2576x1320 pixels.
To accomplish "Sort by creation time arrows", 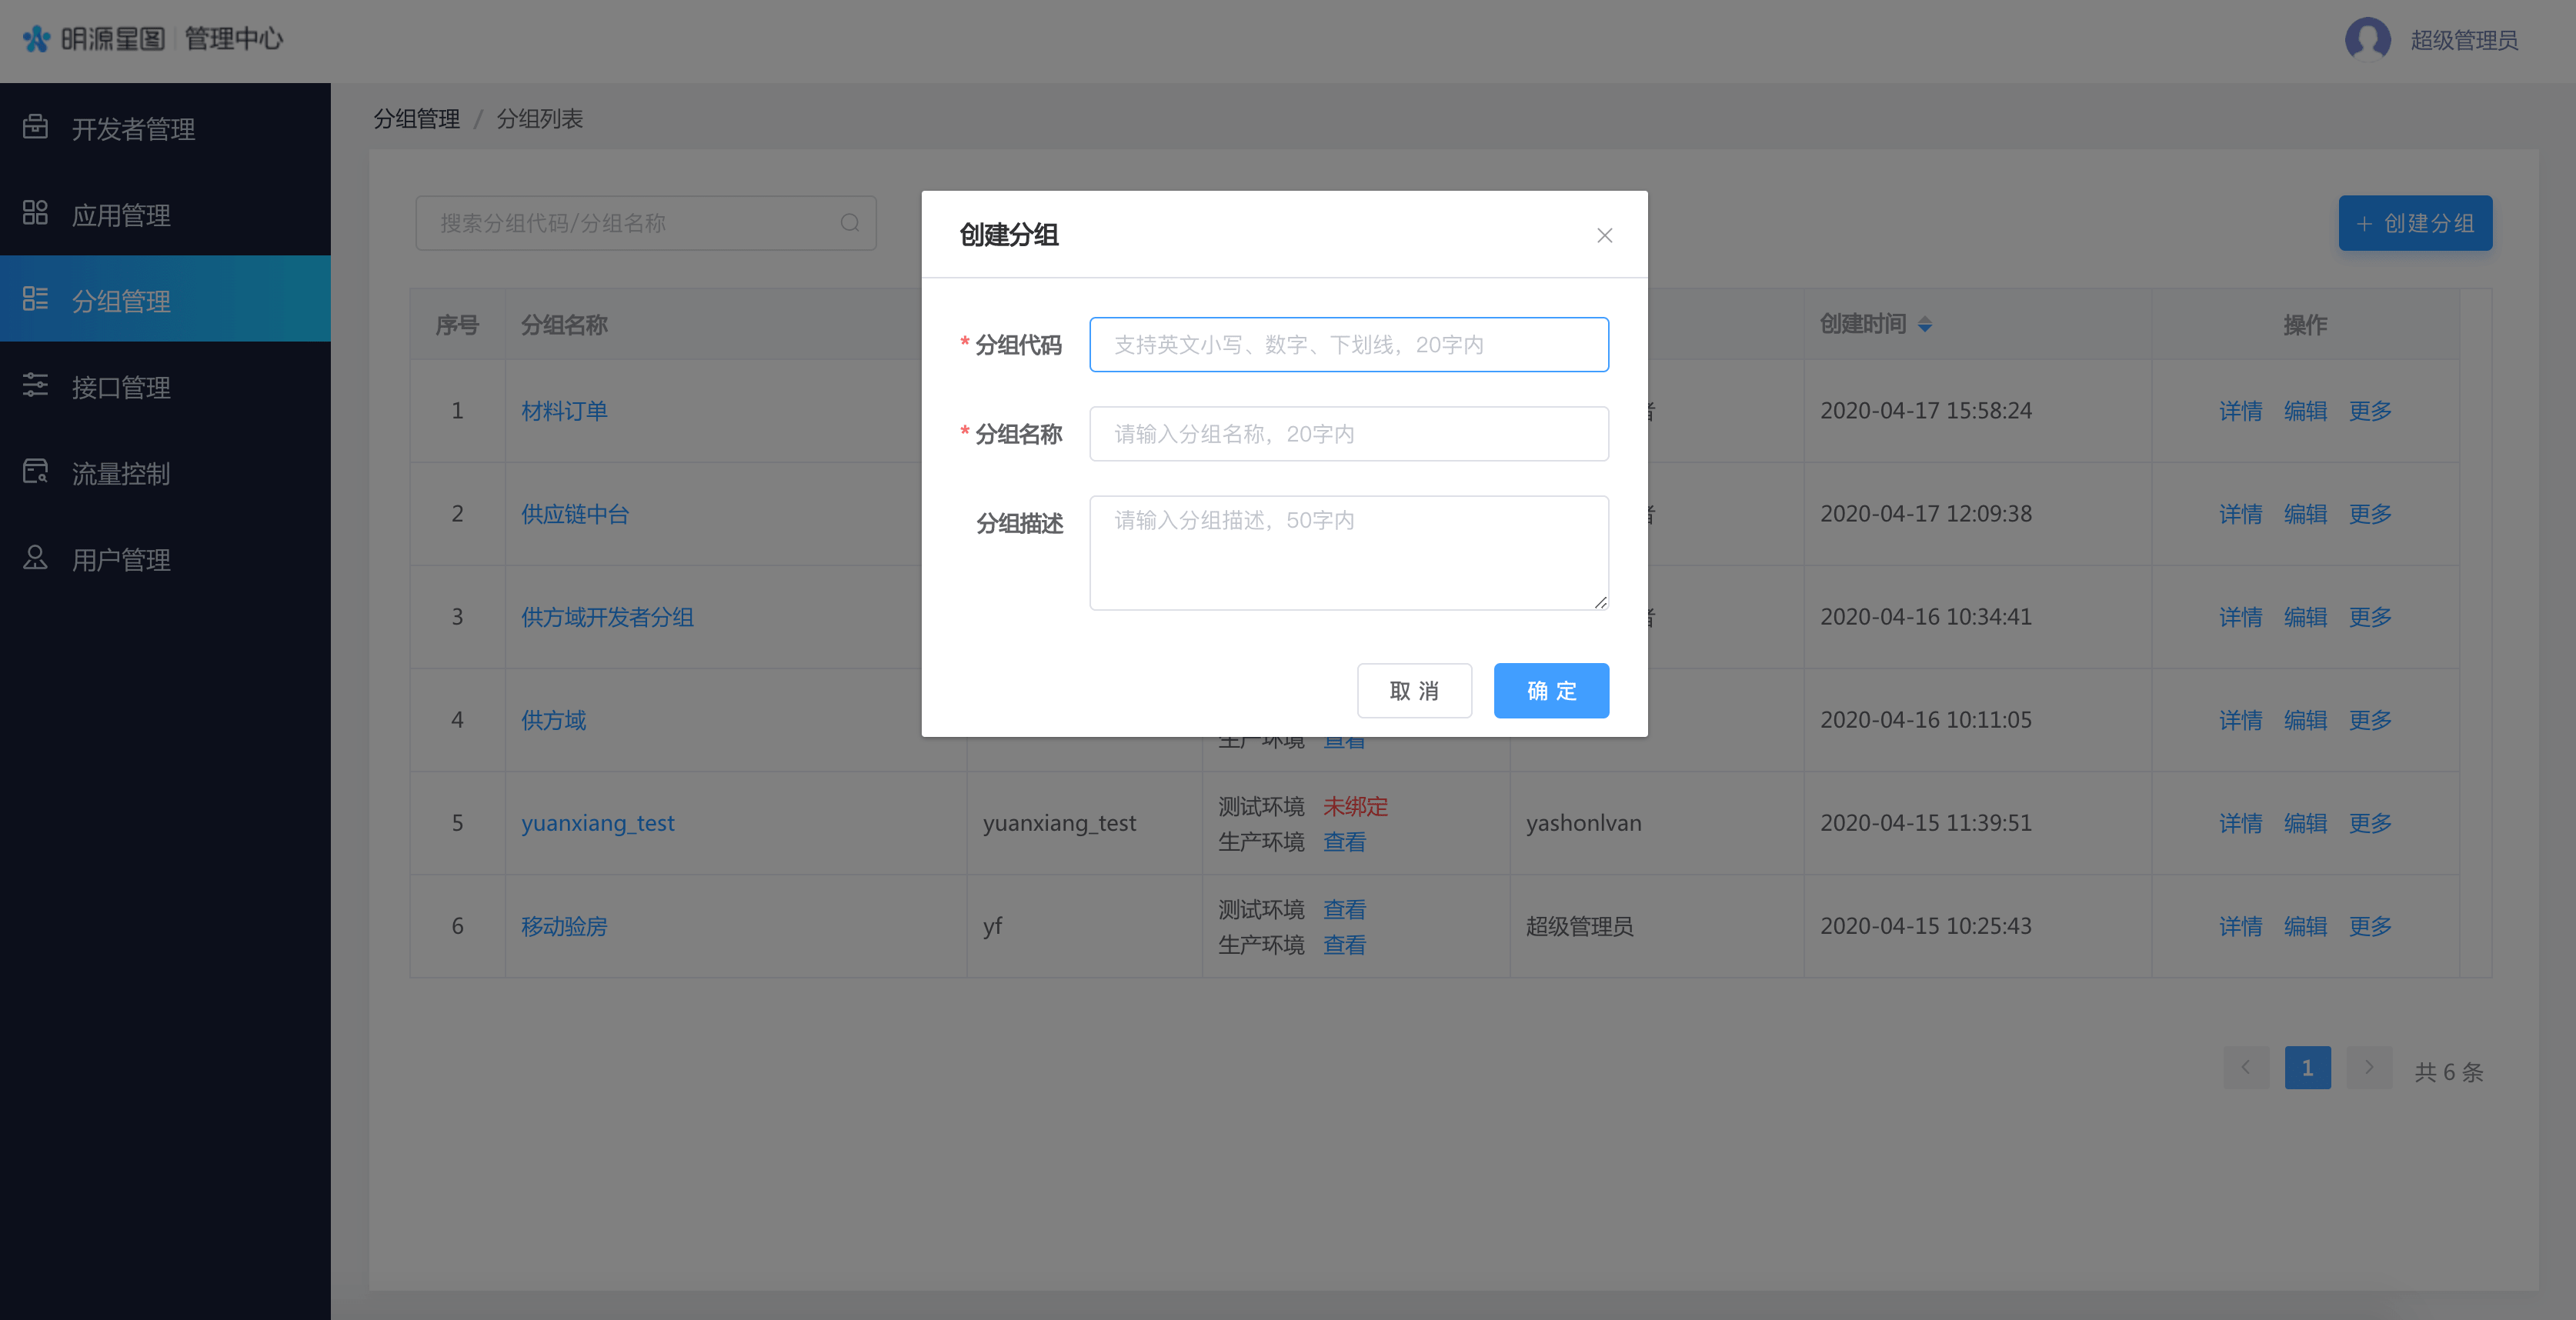I will coord(1924,325).
